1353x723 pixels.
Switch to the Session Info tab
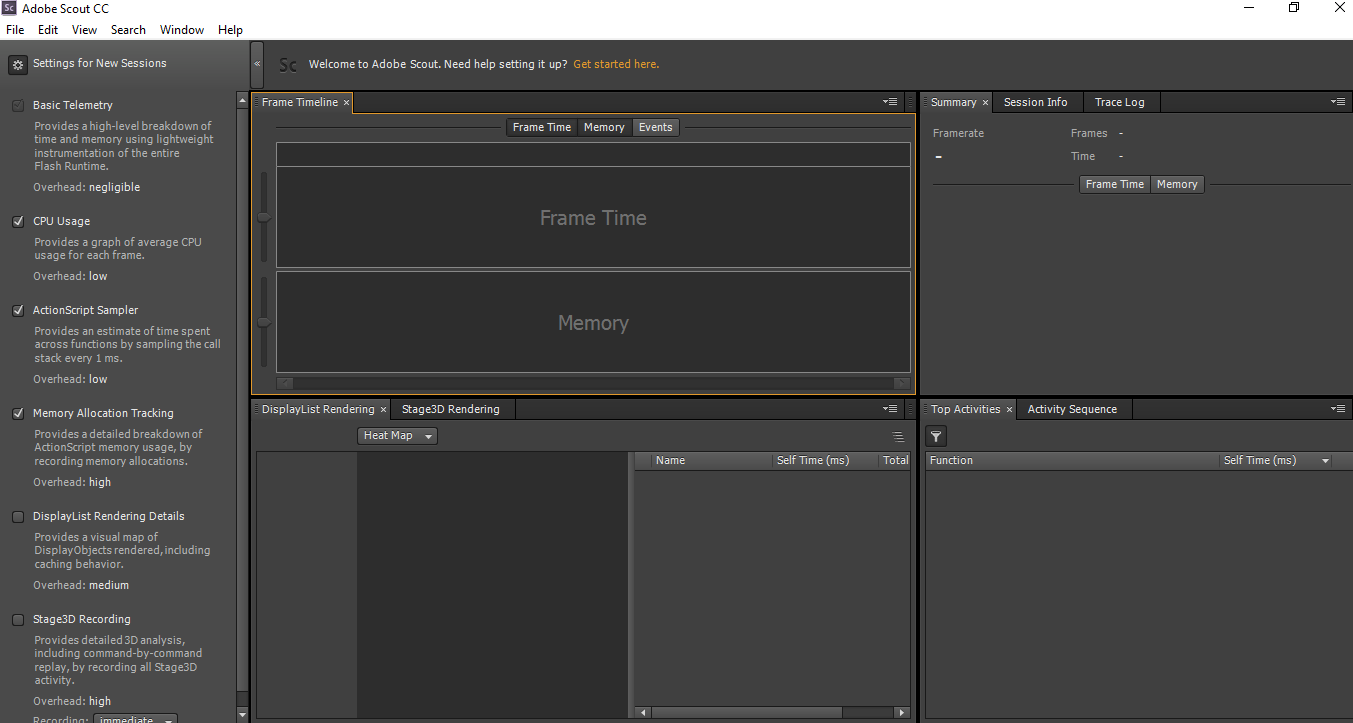click(1036, 102)
